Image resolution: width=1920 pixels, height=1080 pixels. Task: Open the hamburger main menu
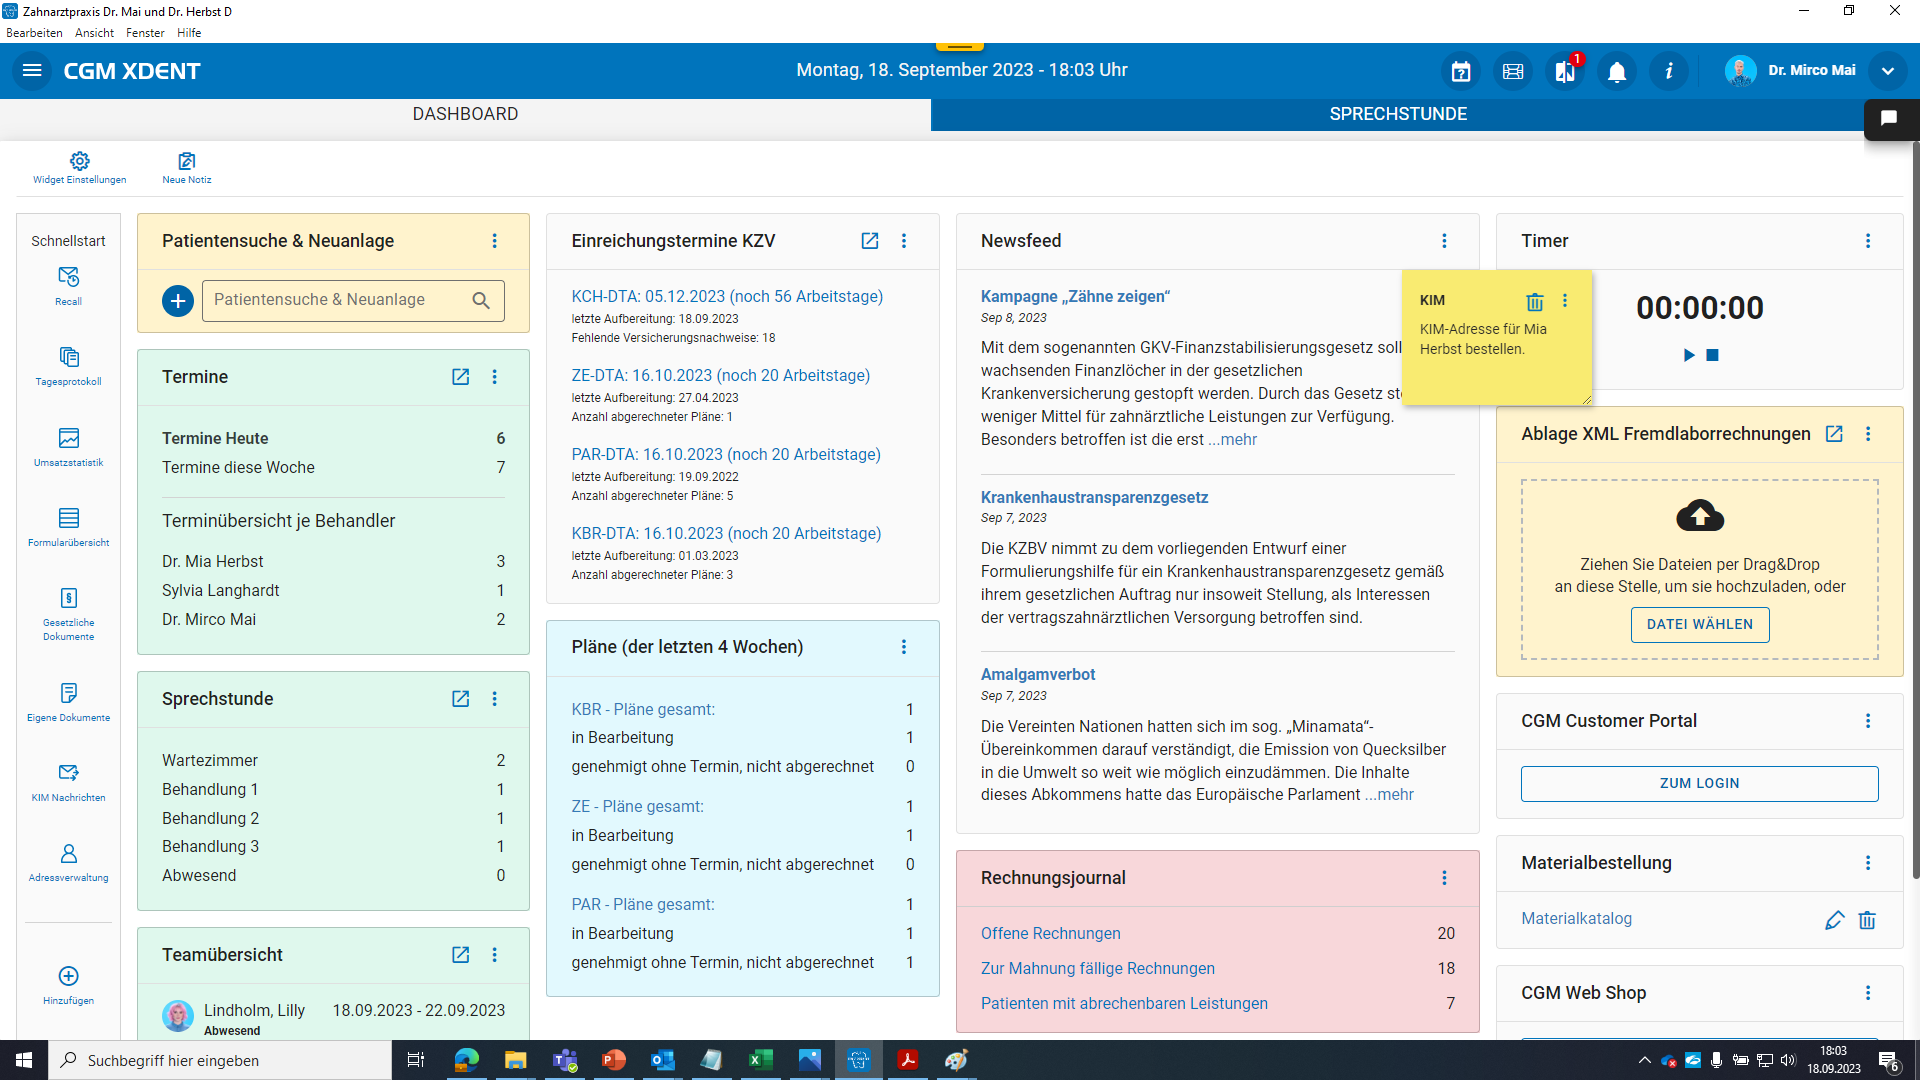(32, 70)
